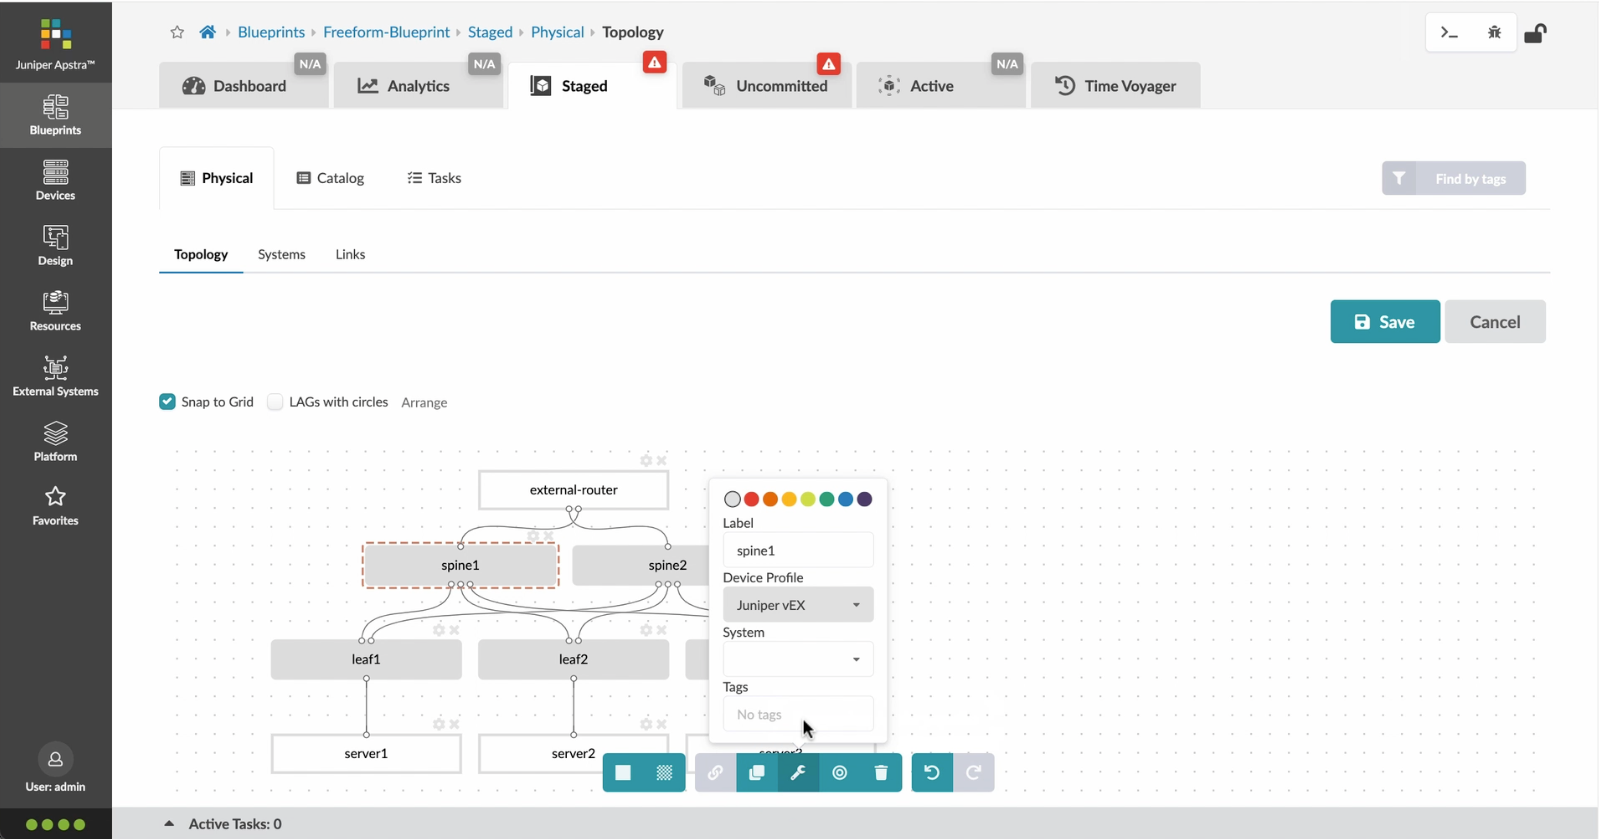This screenshot has width=1599, height=839.
Task: Click the bug report icon
Action: (x=1494, y=33)
